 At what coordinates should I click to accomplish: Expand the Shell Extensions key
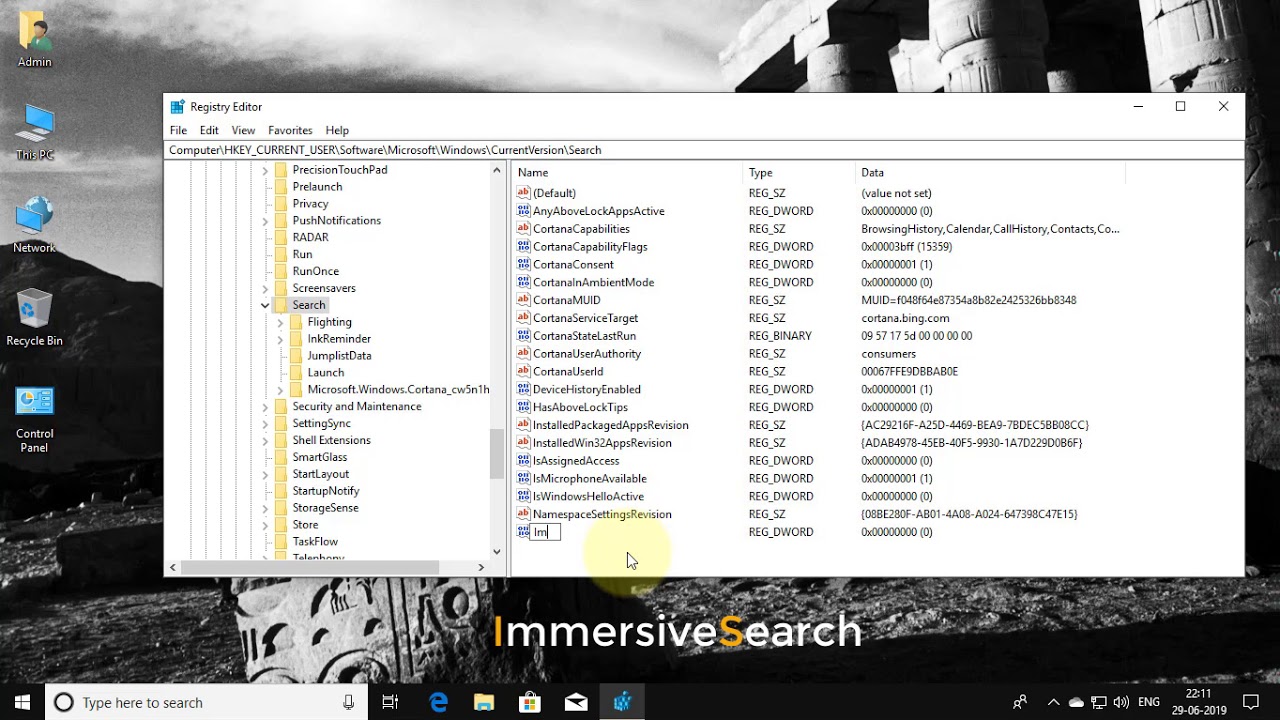pyautogui.click(x=265, y=440)
